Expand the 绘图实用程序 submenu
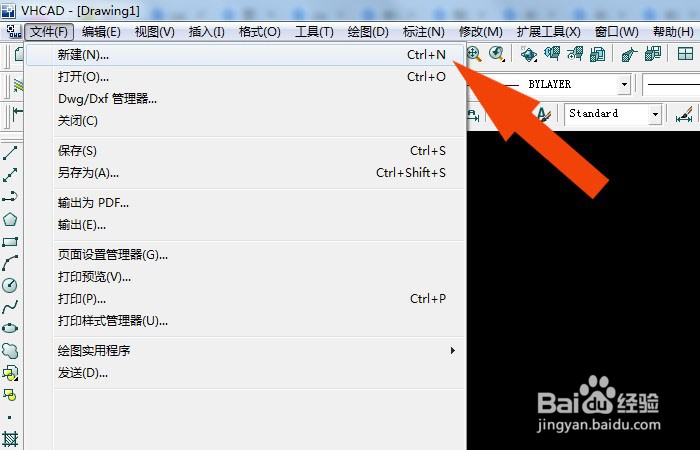The width and height of the screenshot is (700, 450). tap(259, 350)
